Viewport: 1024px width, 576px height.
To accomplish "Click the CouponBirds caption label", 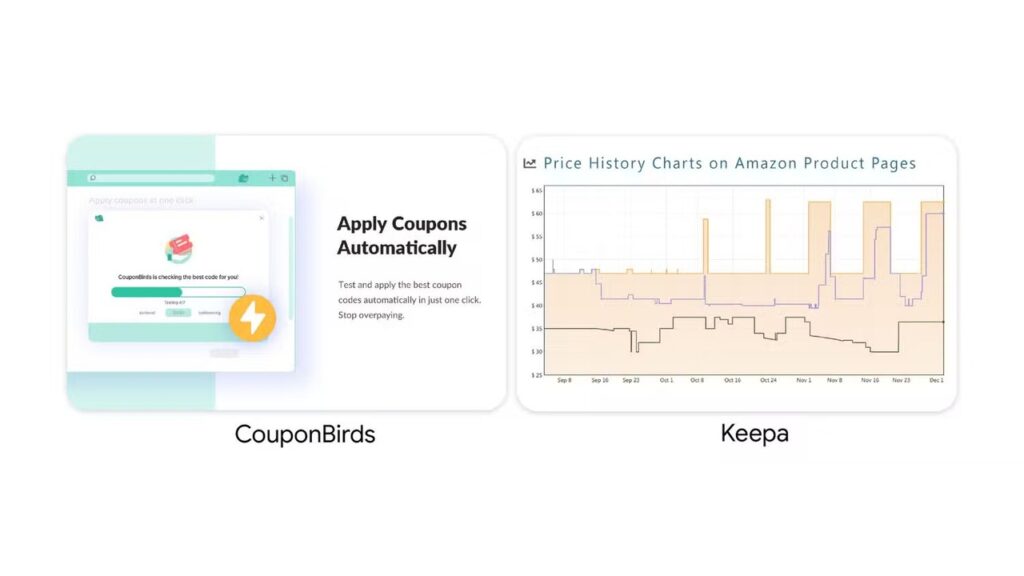I will click(305, 434).
